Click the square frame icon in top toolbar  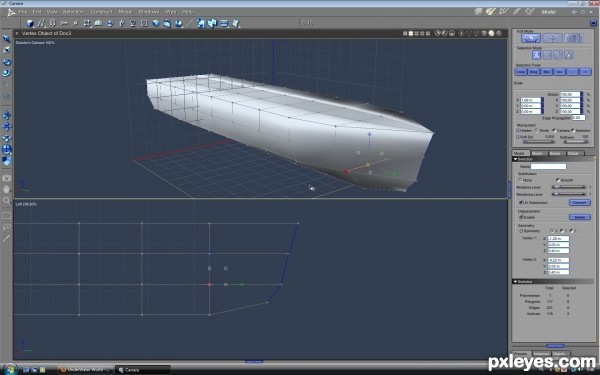[x=144, y=24]
